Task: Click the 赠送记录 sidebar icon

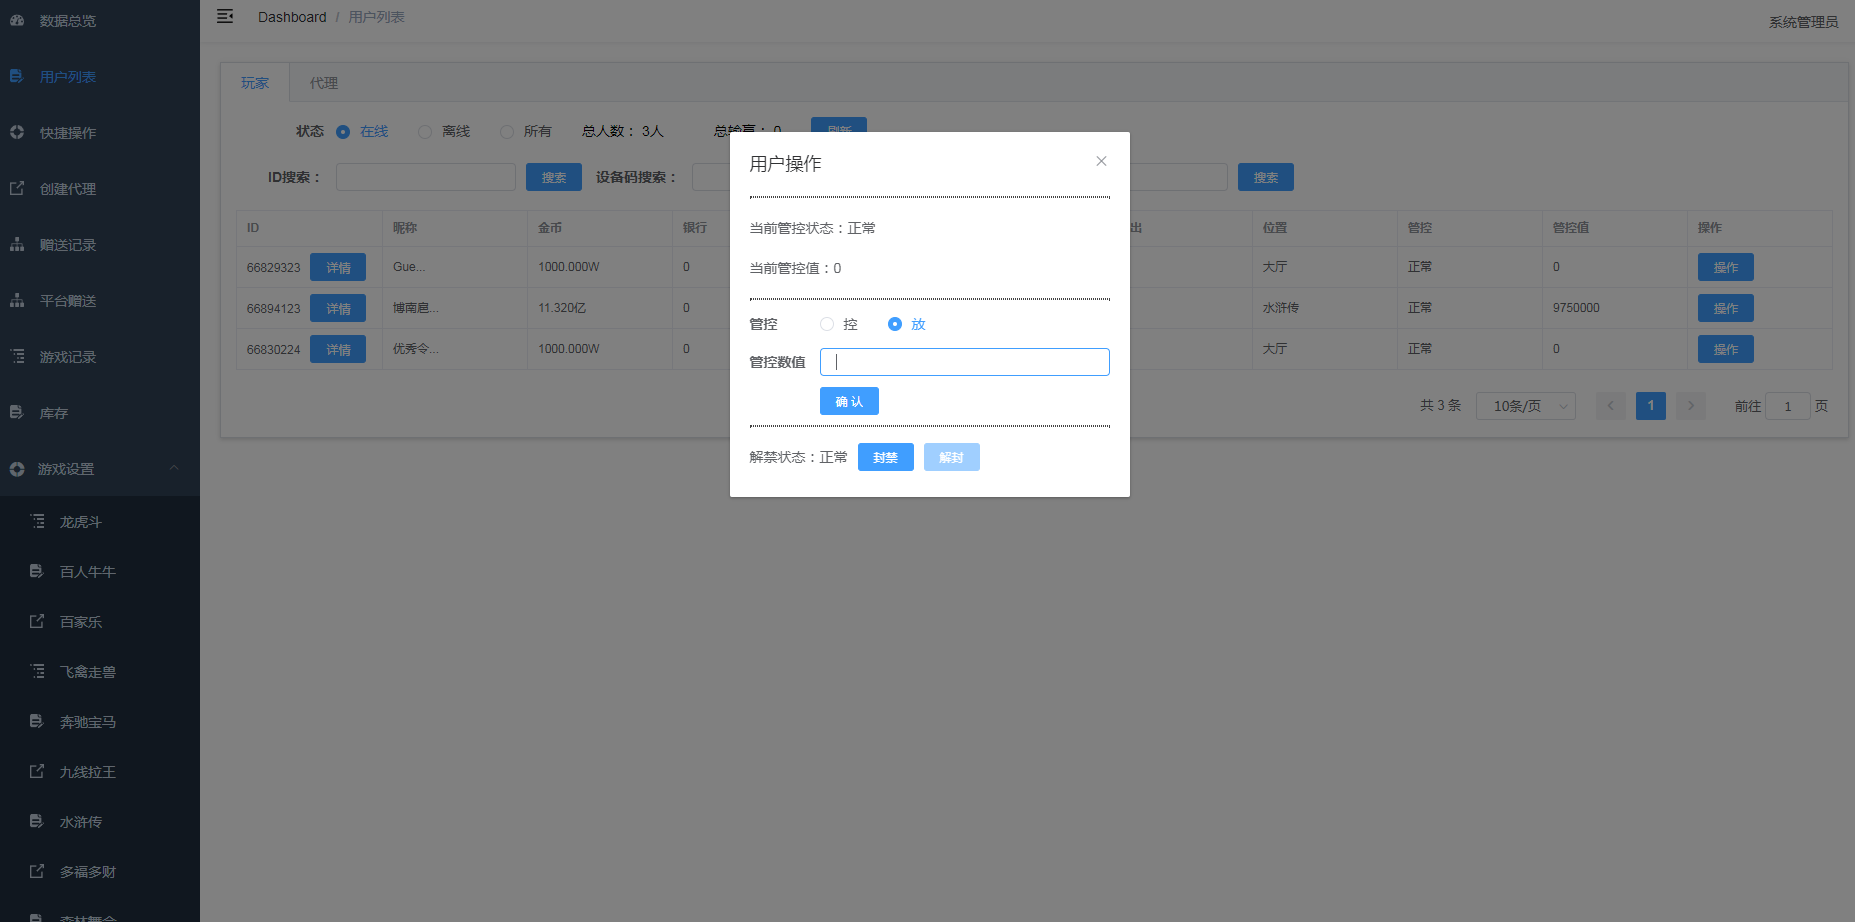Action: [17, 244]
